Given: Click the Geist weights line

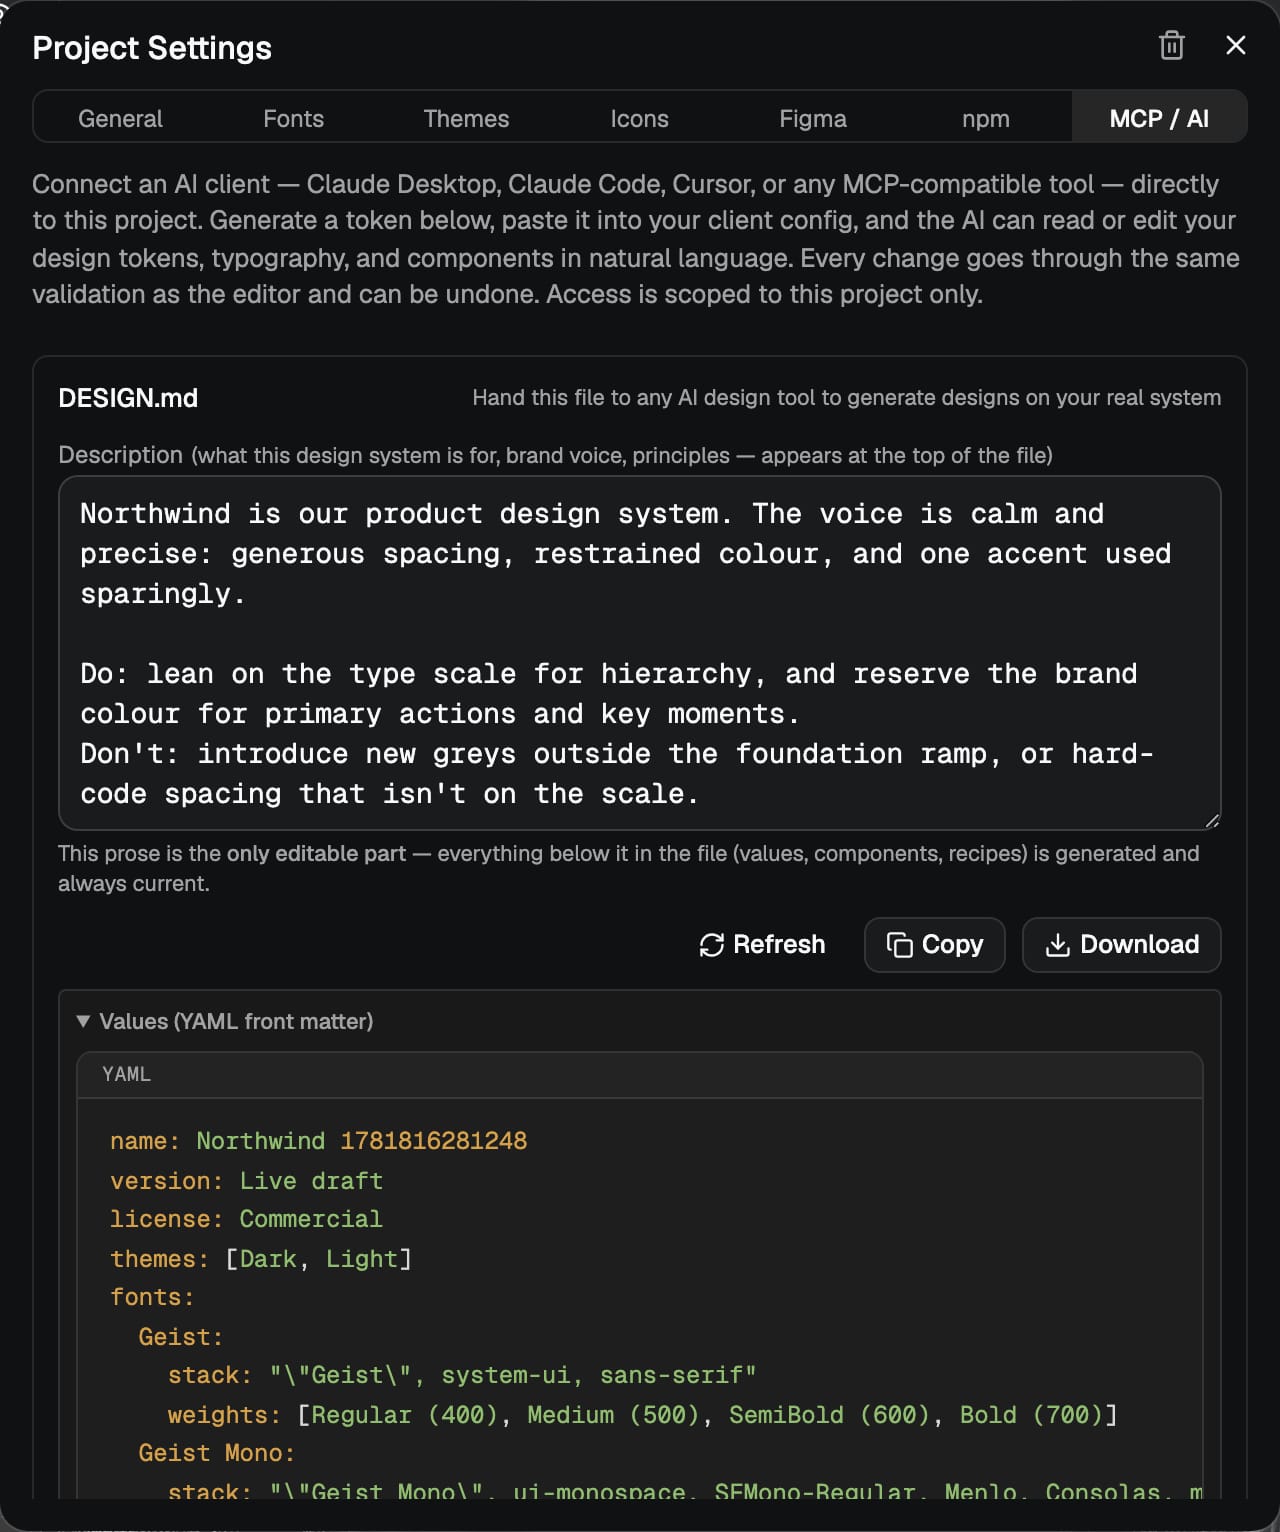Looking at the screenshot, I should coord(642,1415).
